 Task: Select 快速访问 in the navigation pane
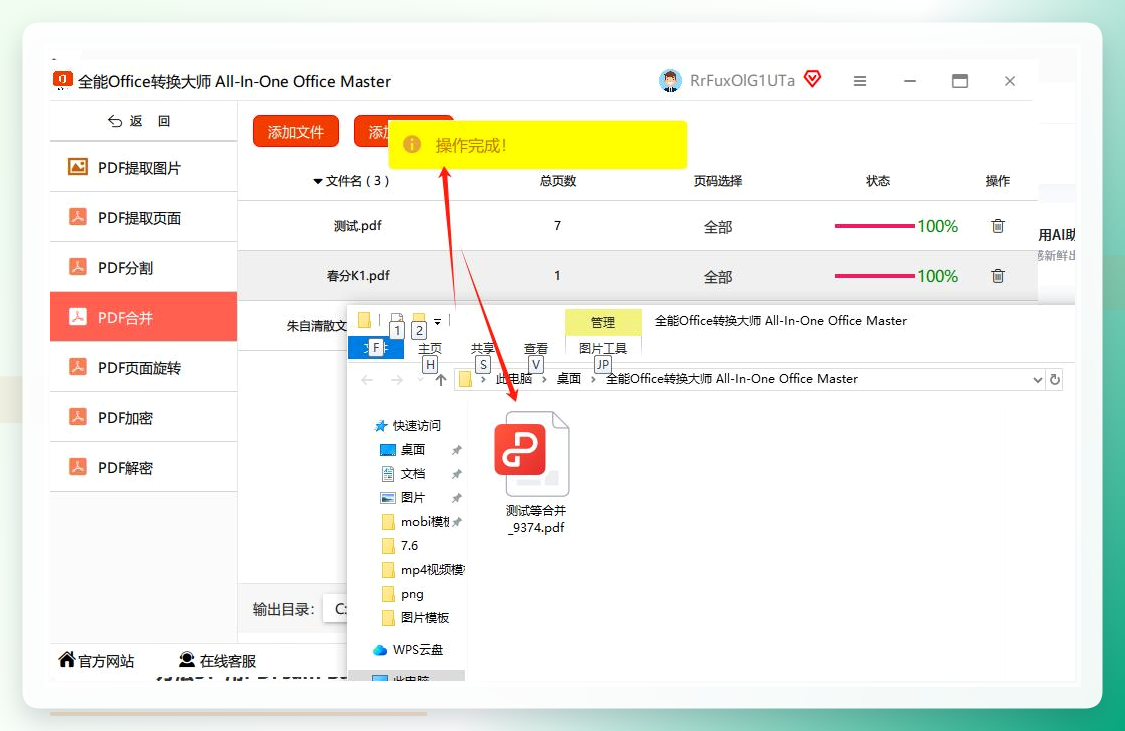pos(408,425)
